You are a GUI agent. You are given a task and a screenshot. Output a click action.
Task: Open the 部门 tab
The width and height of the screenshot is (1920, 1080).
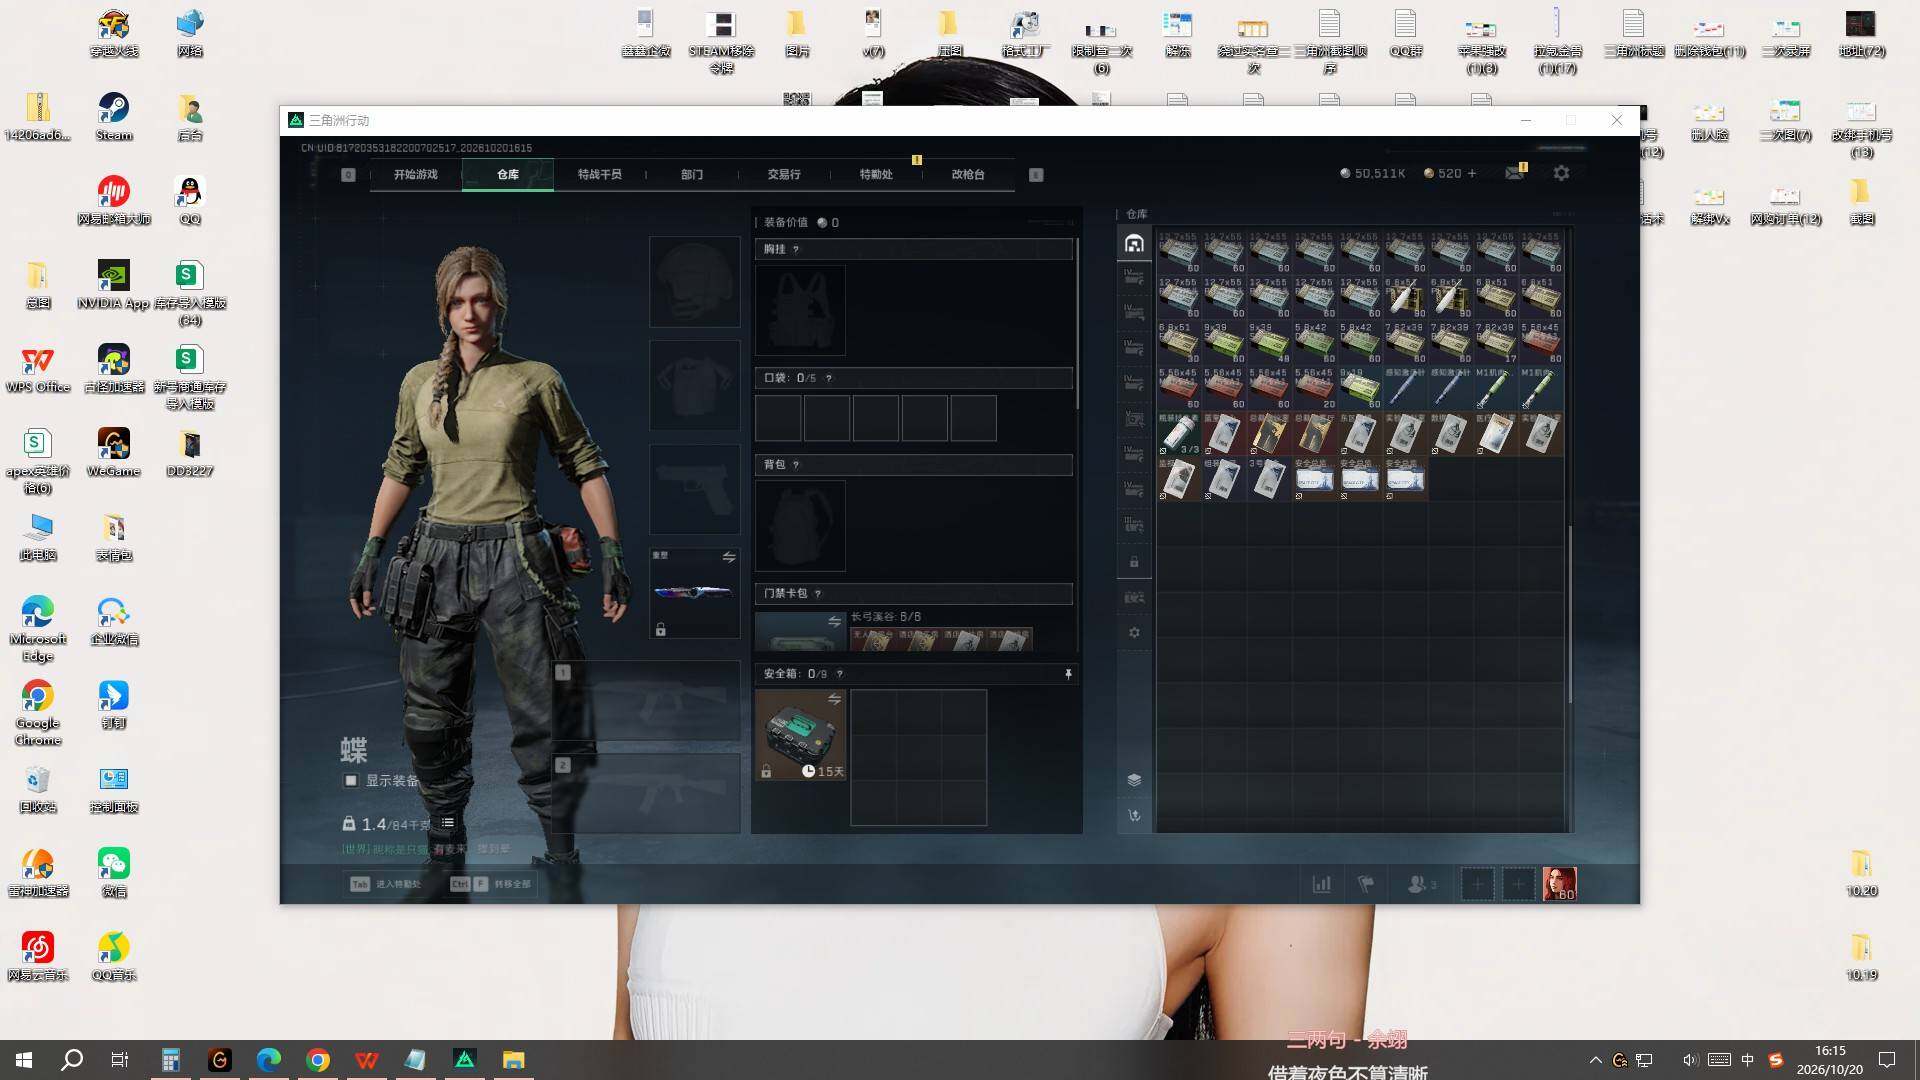pyautogui.click(x=692, y=174)
